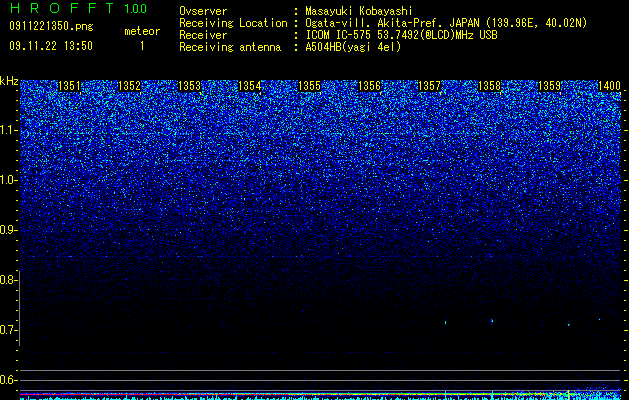
Task: Click the HROFFT title text
Action: (63, 8)
